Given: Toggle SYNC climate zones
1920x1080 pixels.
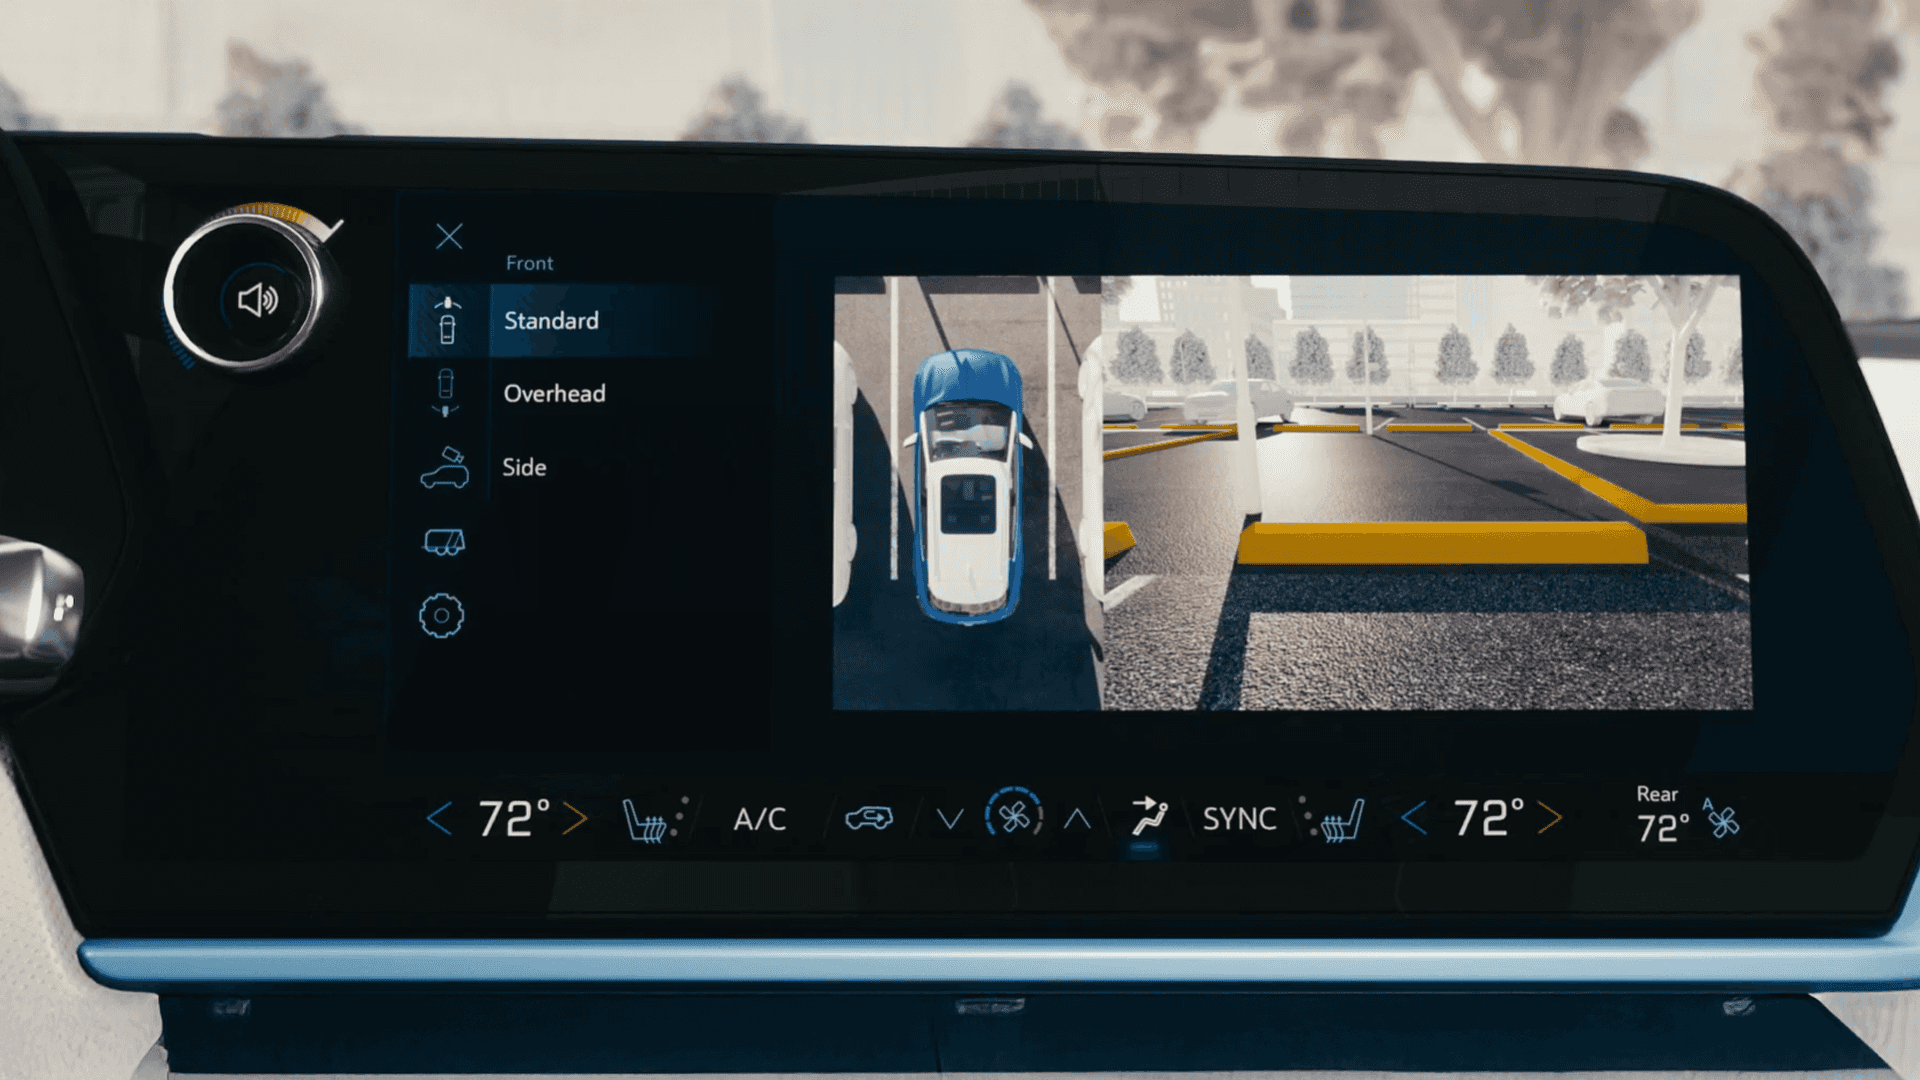Looking at the screenshot, I should coord(1239,820).
